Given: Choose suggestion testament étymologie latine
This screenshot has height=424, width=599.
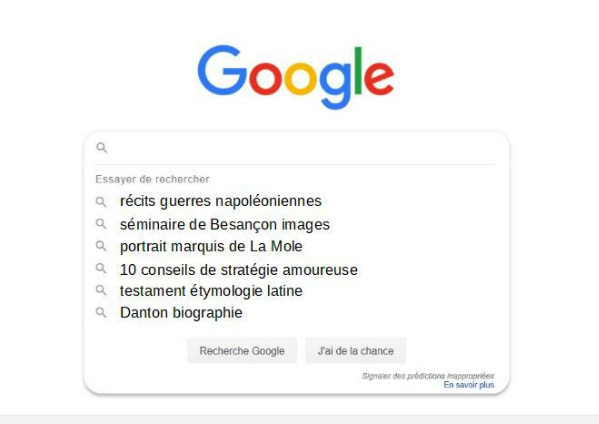Looking at the screenshot, I should 211,291.
